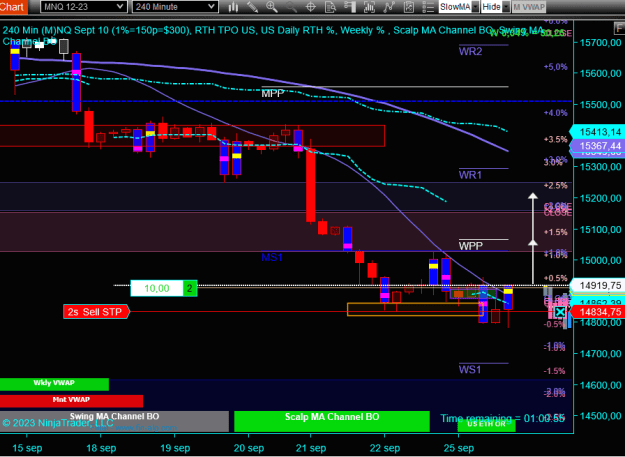The height and width of the screenshot is (457, 625).
Task: Open the 240 Minute interval dropdown
Action: point(175,7)
